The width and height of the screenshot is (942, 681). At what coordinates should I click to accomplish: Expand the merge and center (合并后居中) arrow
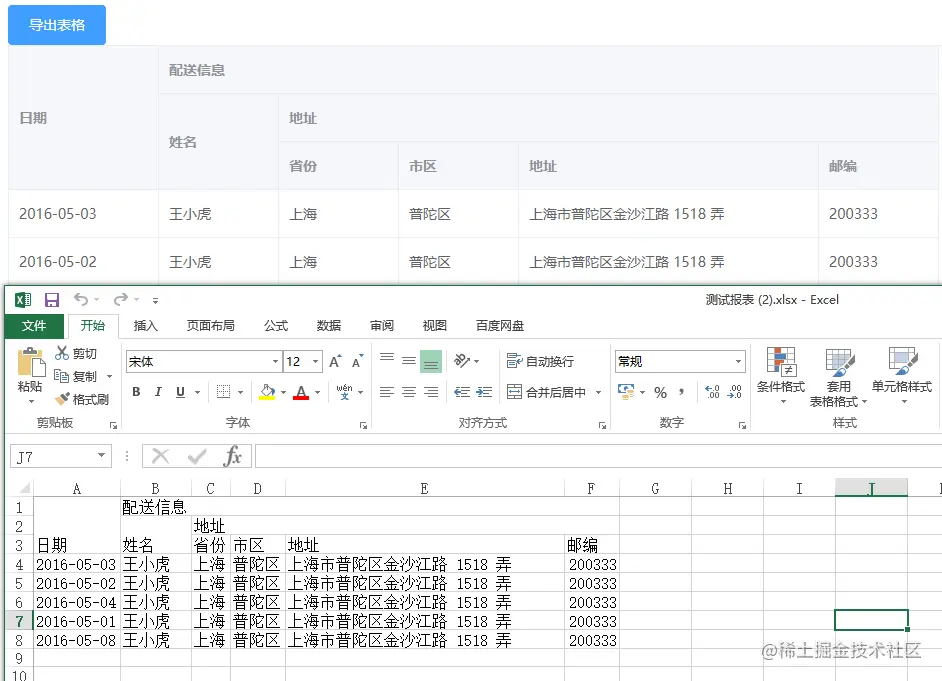[x=598, y=392]
